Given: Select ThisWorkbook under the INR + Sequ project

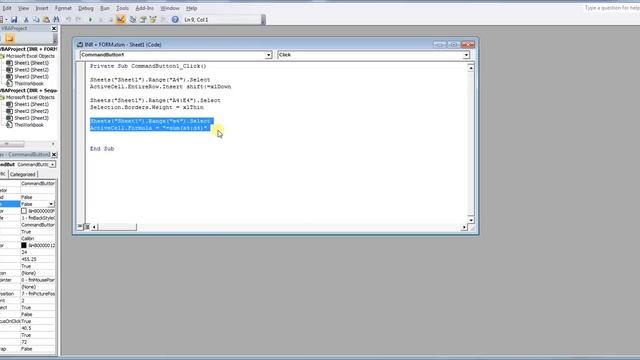Looking at the screenshot, I should (x=29, y=125).
